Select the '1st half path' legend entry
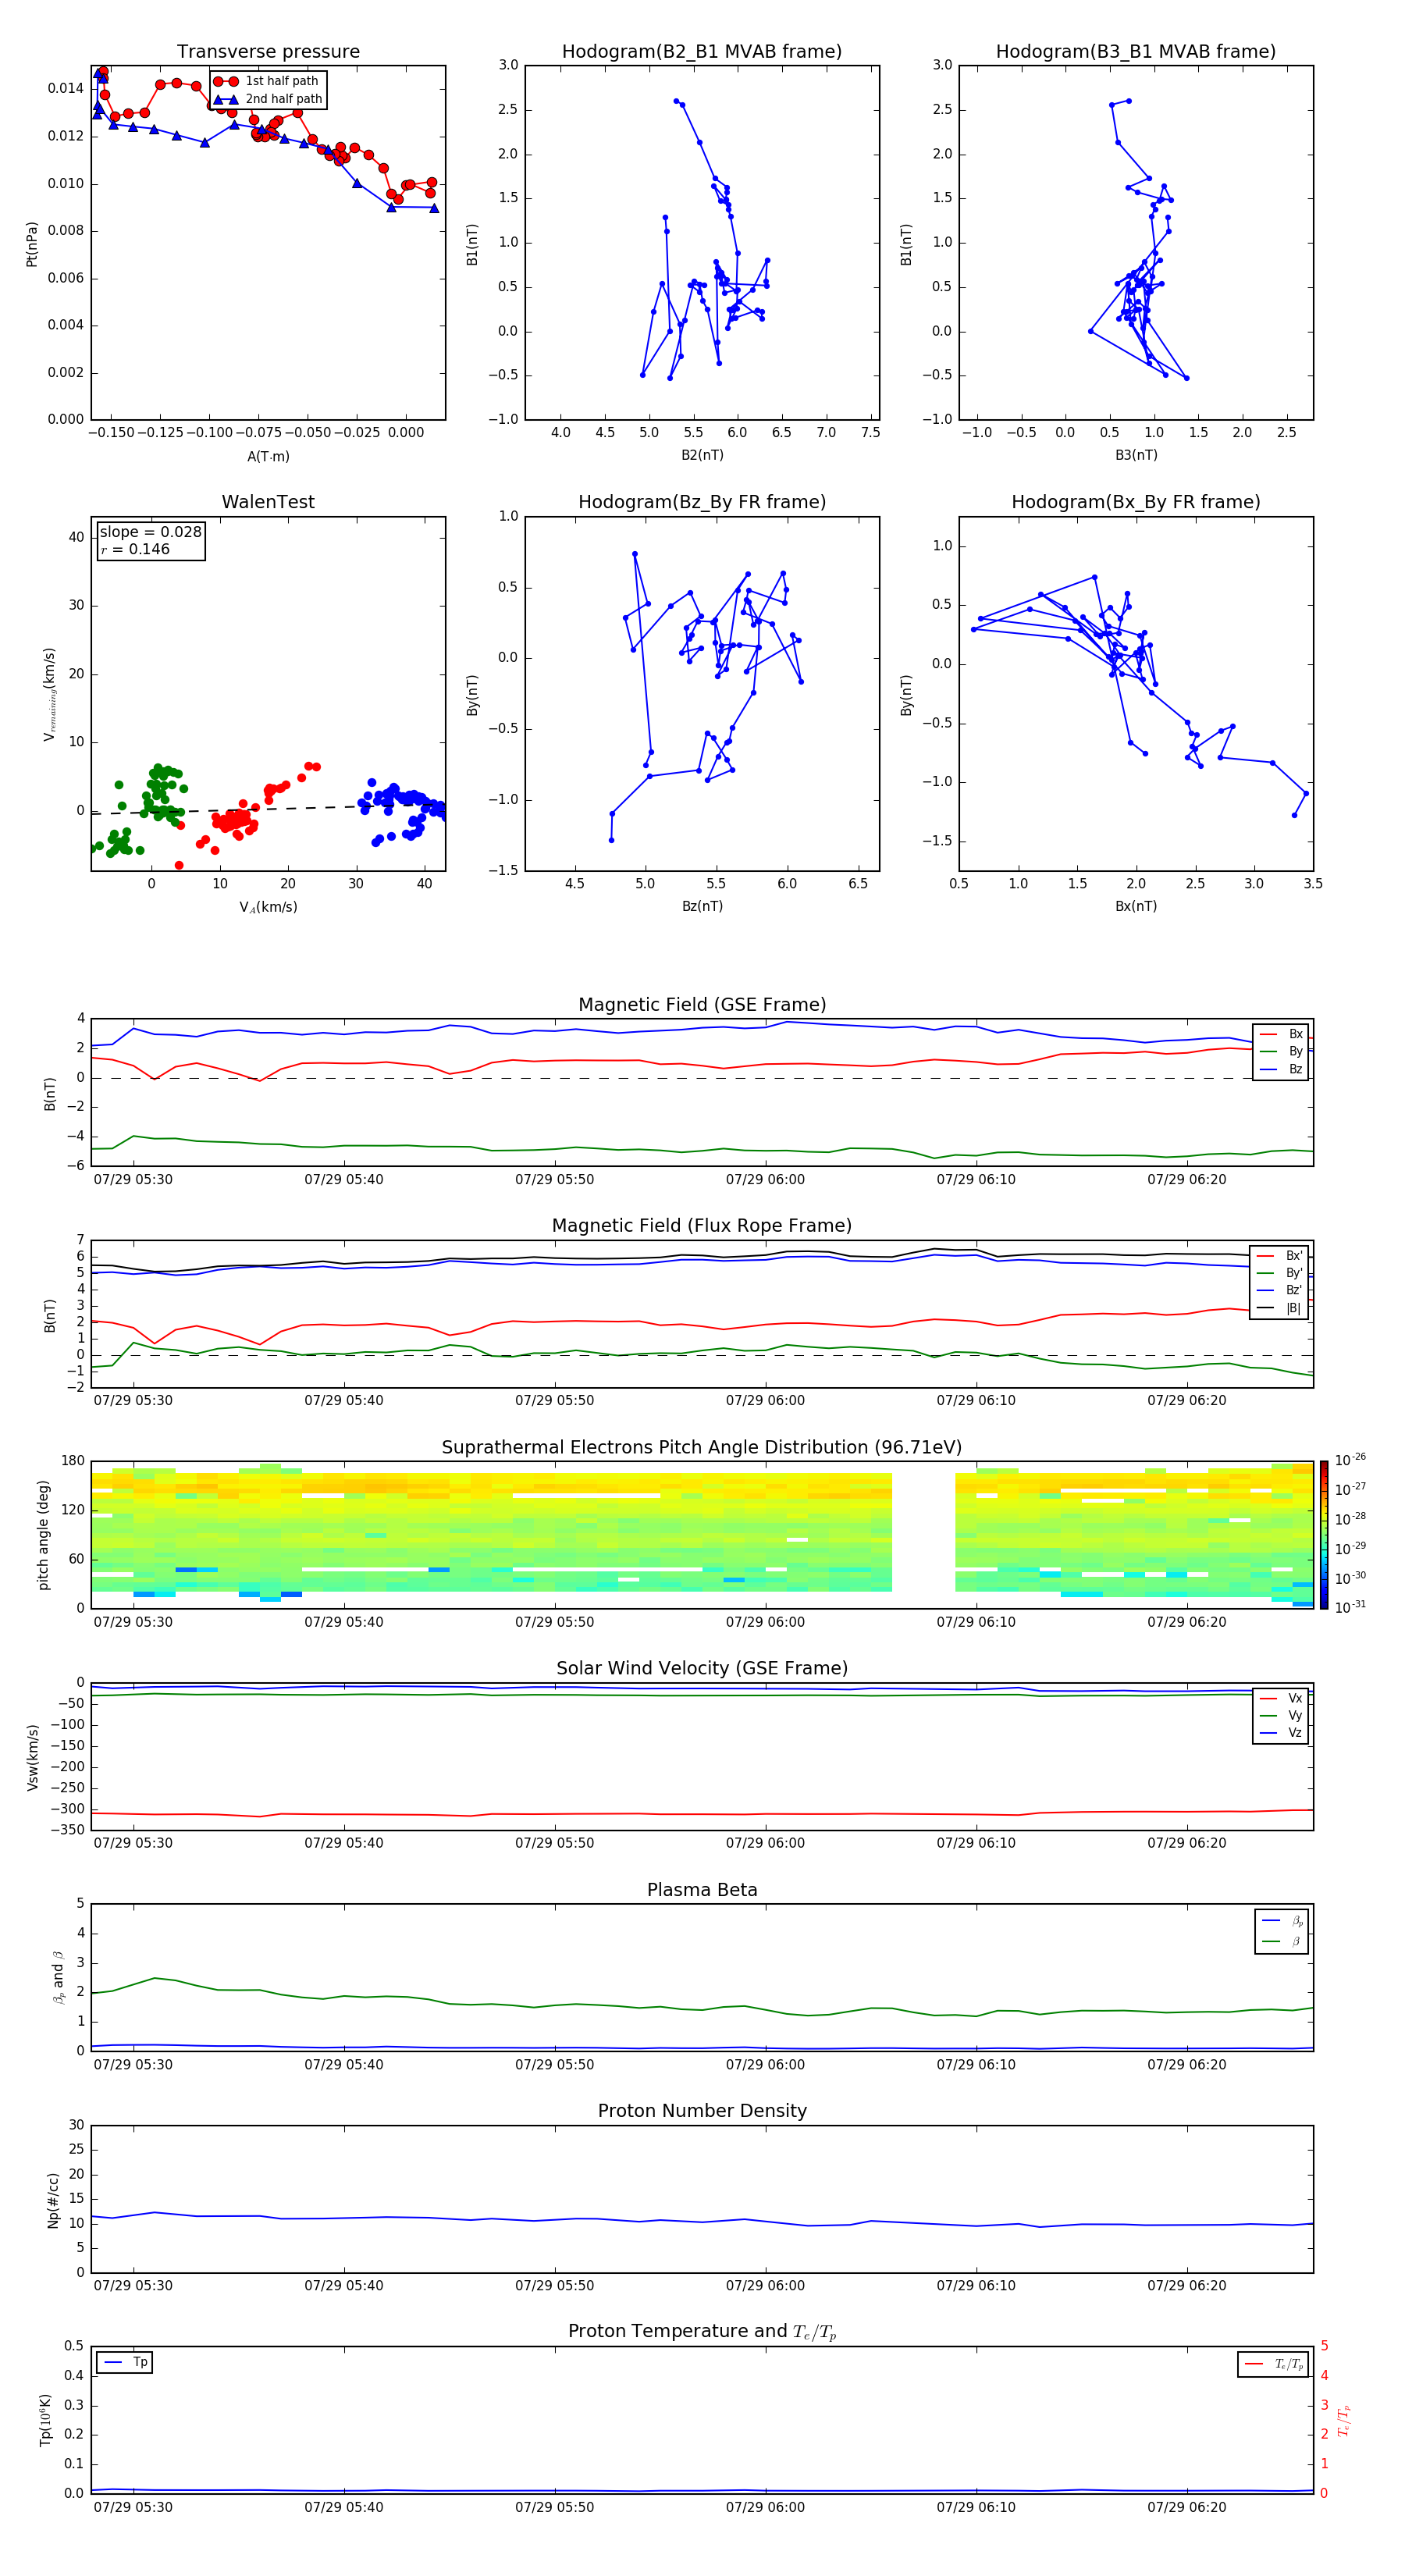 coord(267,81)
